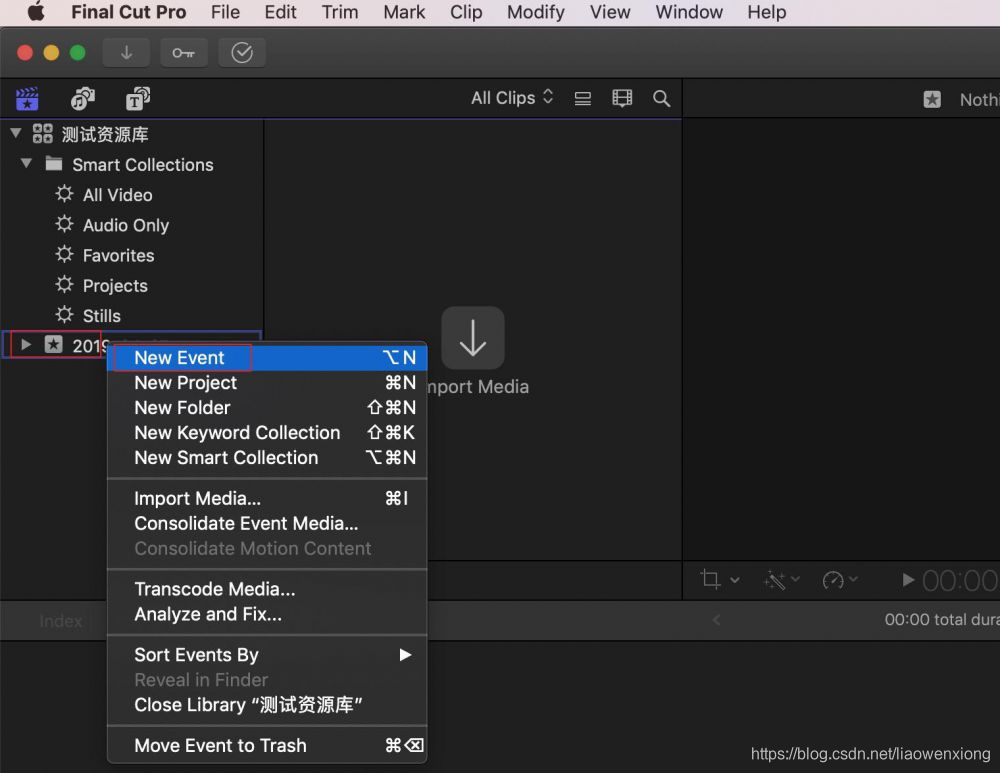This screenshot has width=1000, height=773.
Task: Open the View menu
Action: (610, 12)
